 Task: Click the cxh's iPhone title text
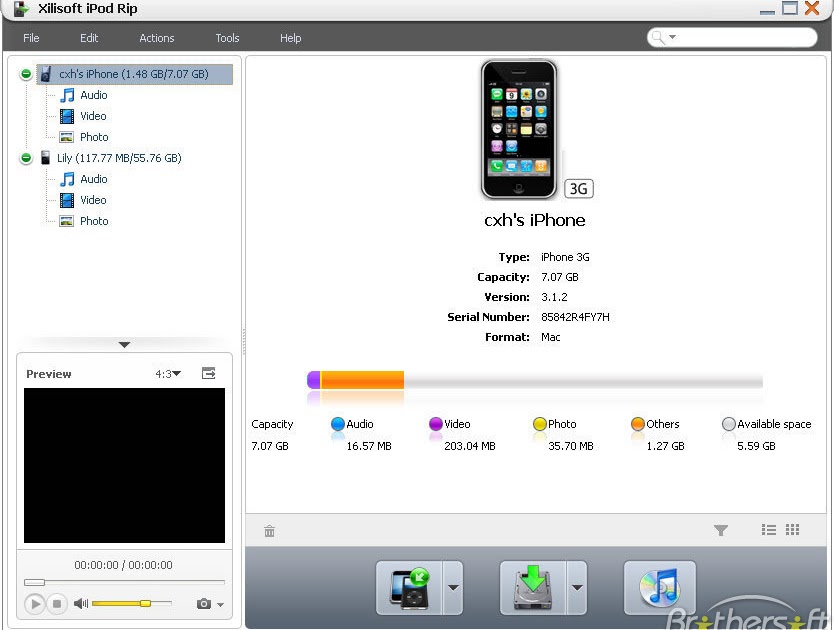[535, 220]
